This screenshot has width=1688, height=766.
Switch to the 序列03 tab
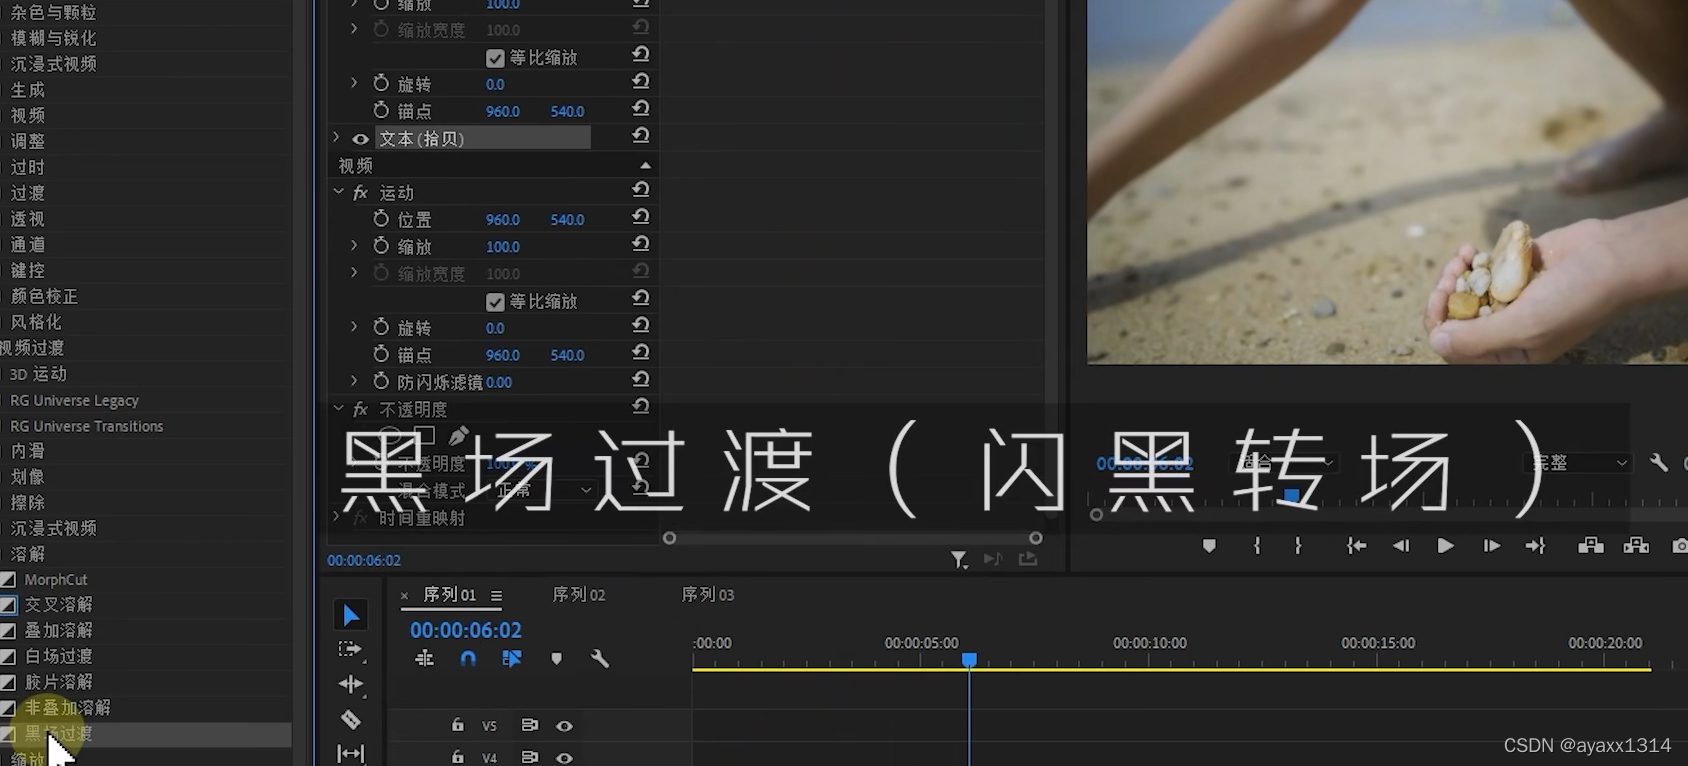[708, 595]
